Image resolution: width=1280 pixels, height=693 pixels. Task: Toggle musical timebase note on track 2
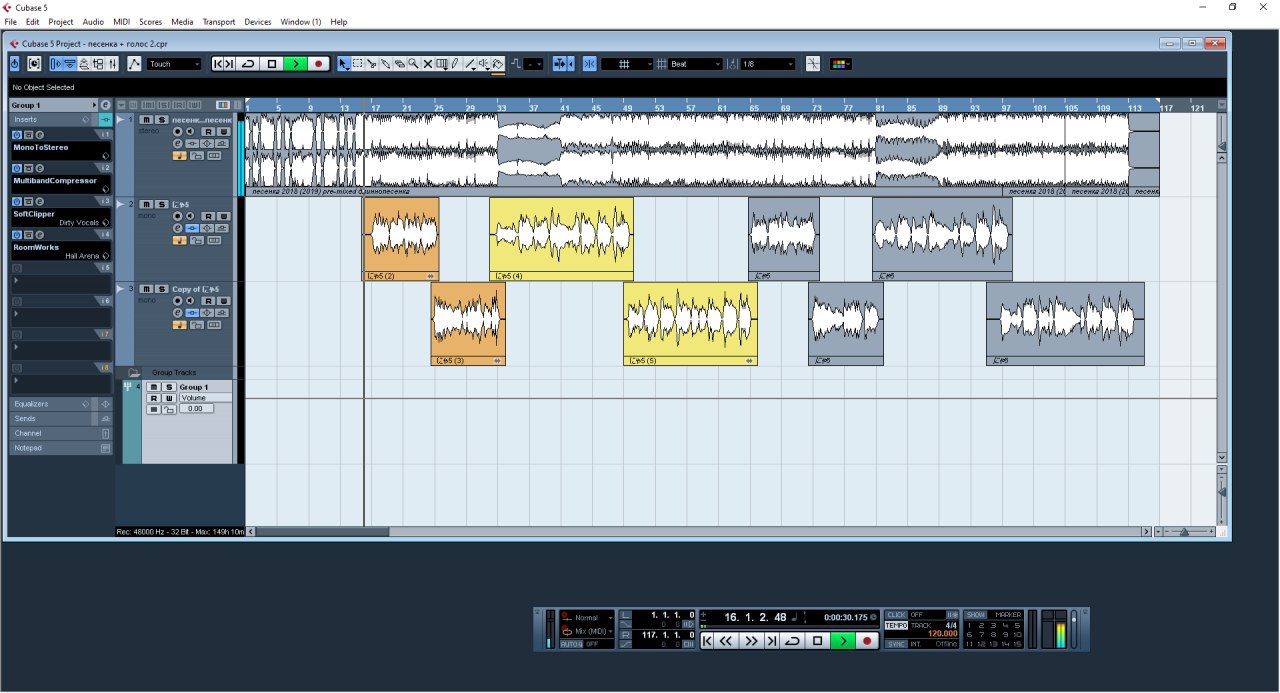[x=180, y=239]
